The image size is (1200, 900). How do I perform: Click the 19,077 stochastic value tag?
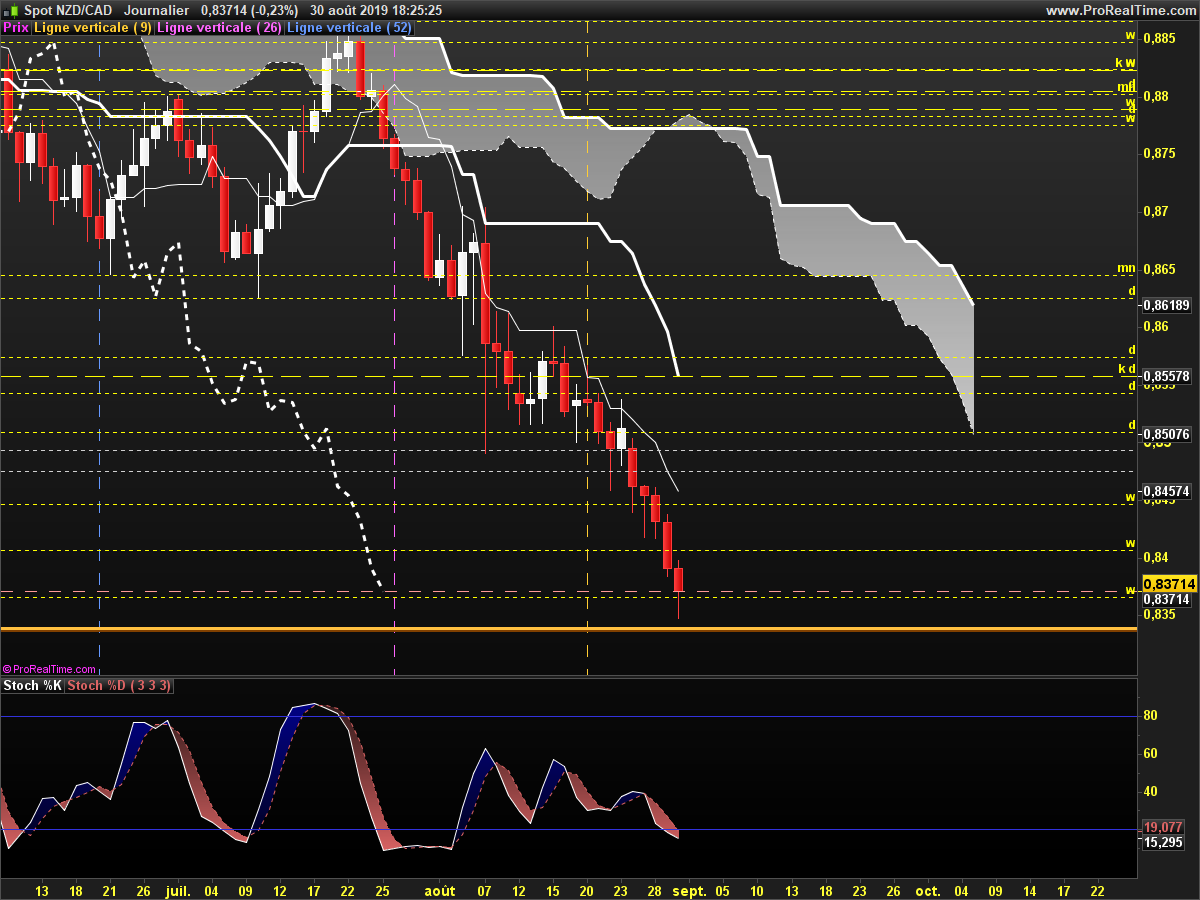(x=1163, y=828)
